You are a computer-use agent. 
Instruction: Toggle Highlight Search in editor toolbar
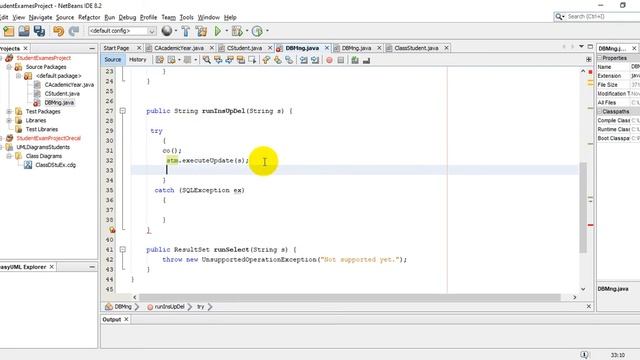tap(241, 60)
